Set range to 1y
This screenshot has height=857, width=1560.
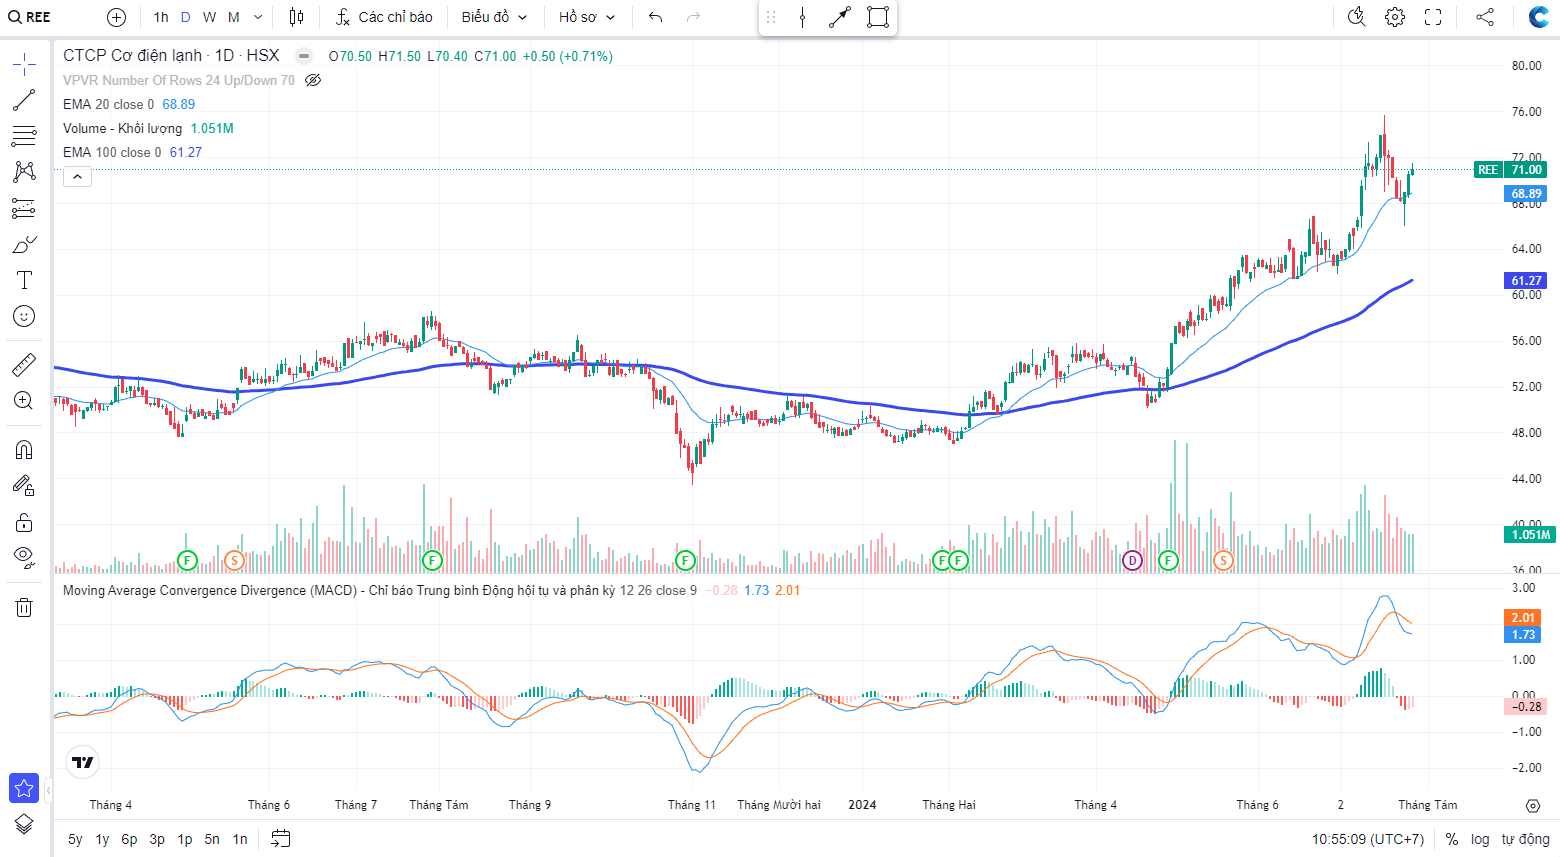[102, 839]
